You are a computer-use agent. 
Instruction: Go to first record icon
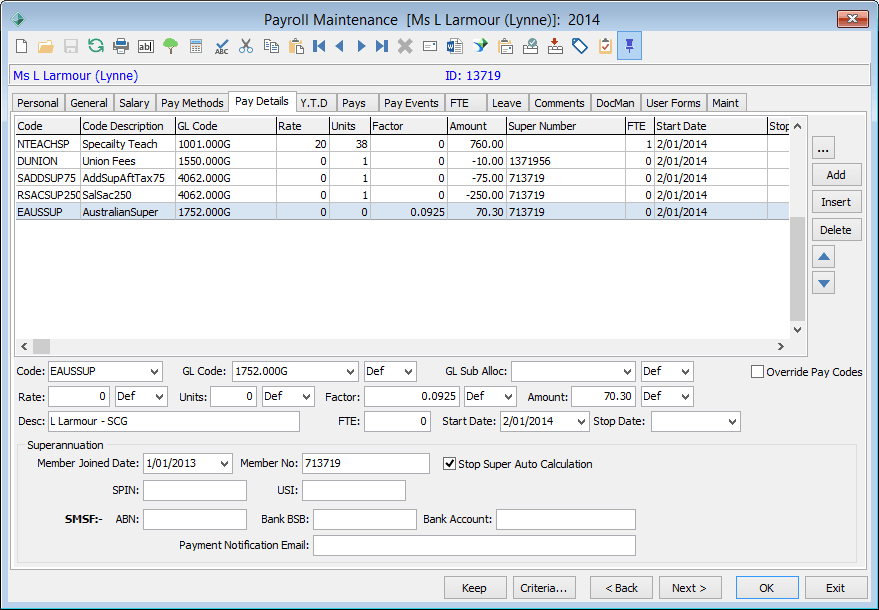pos(319,46)
